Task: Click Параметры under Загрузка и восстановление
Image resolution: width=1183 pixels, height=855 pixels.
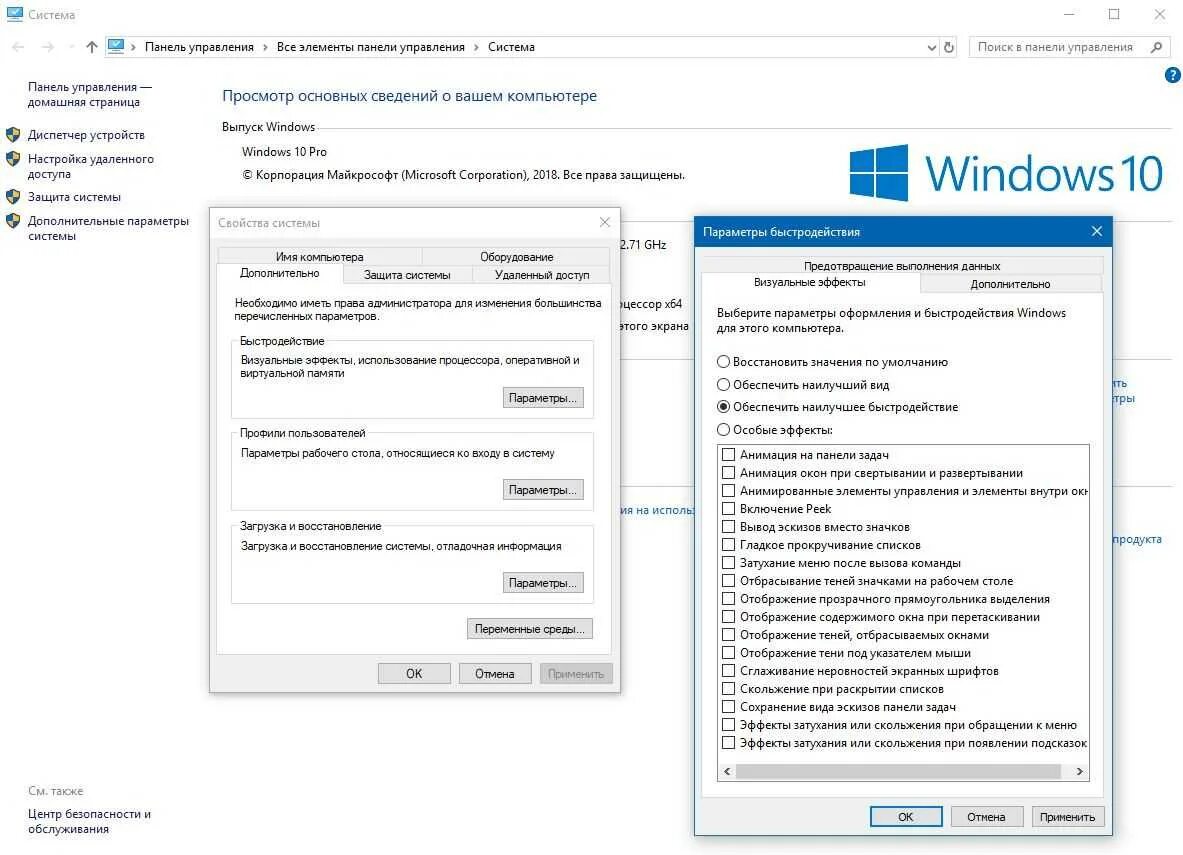Action: (x=543, y=583)
